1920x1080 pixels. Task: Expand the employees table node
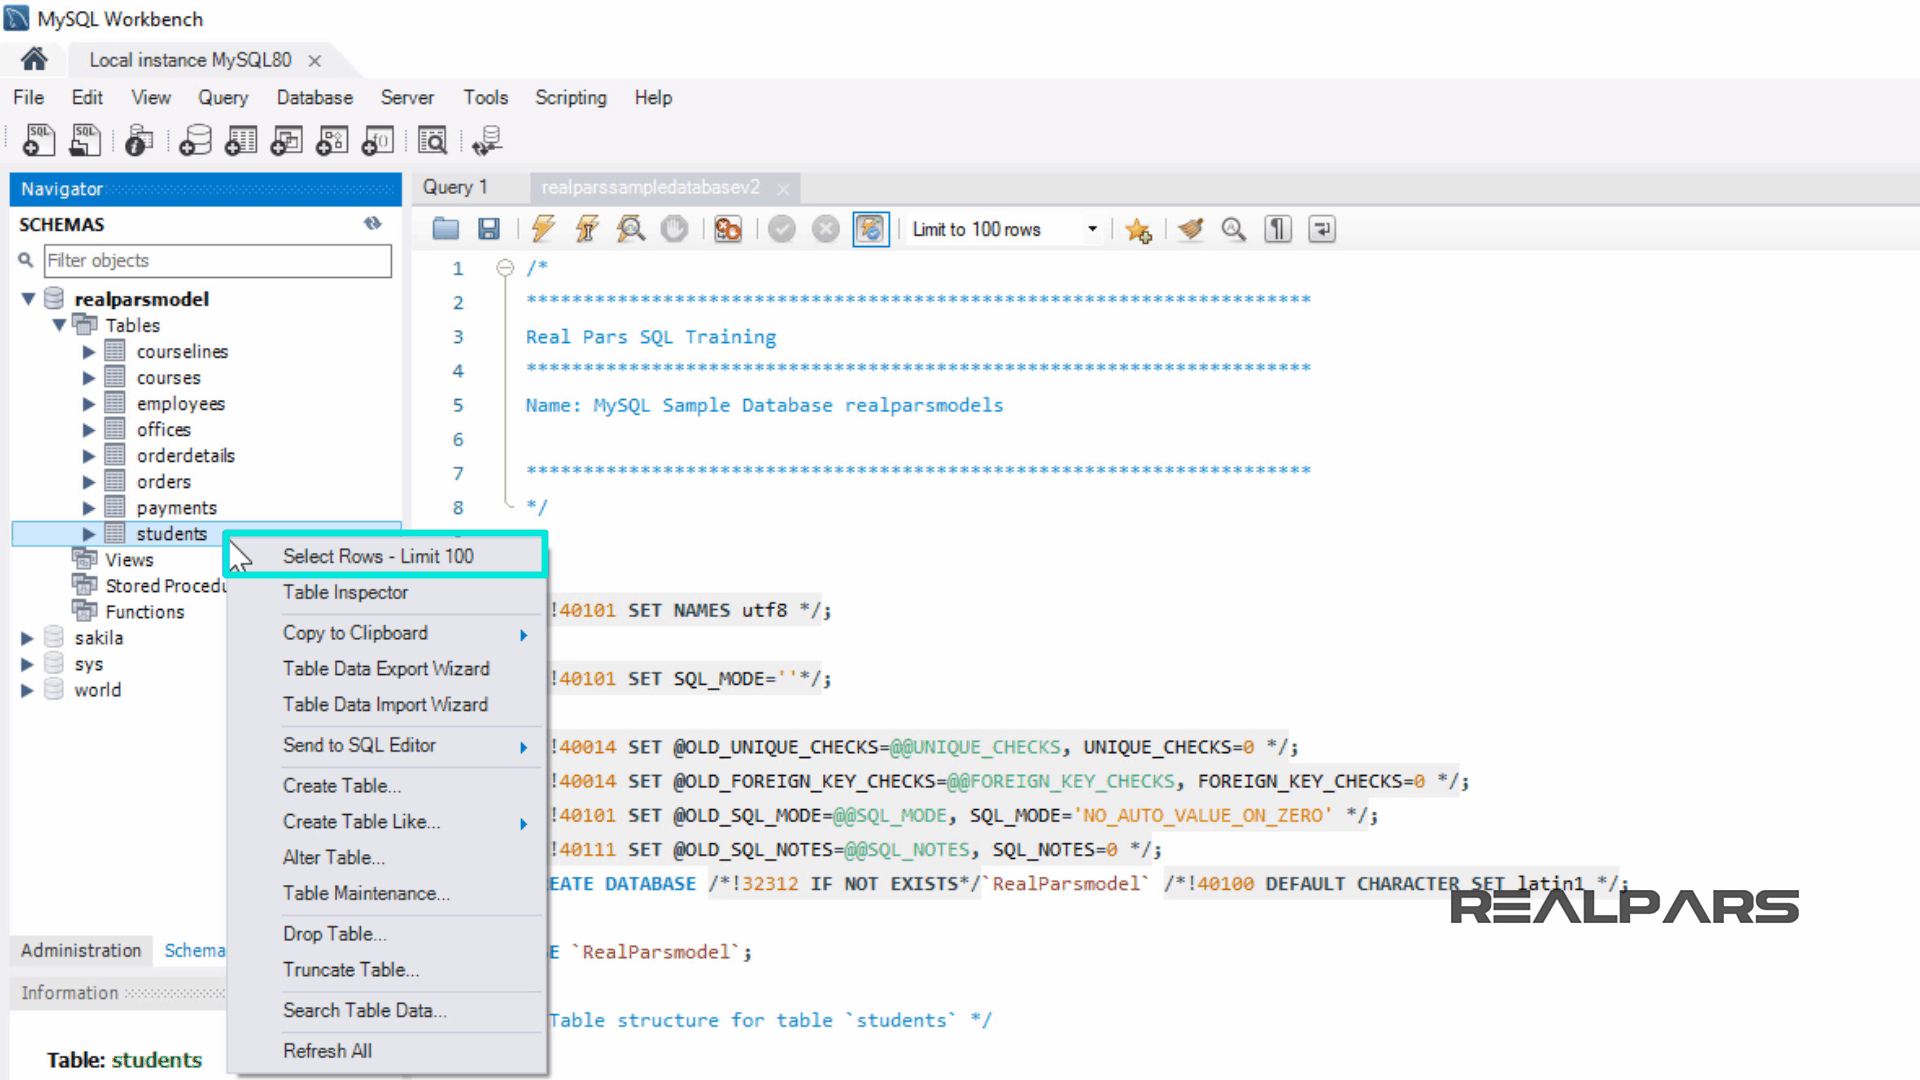(89, 404)
